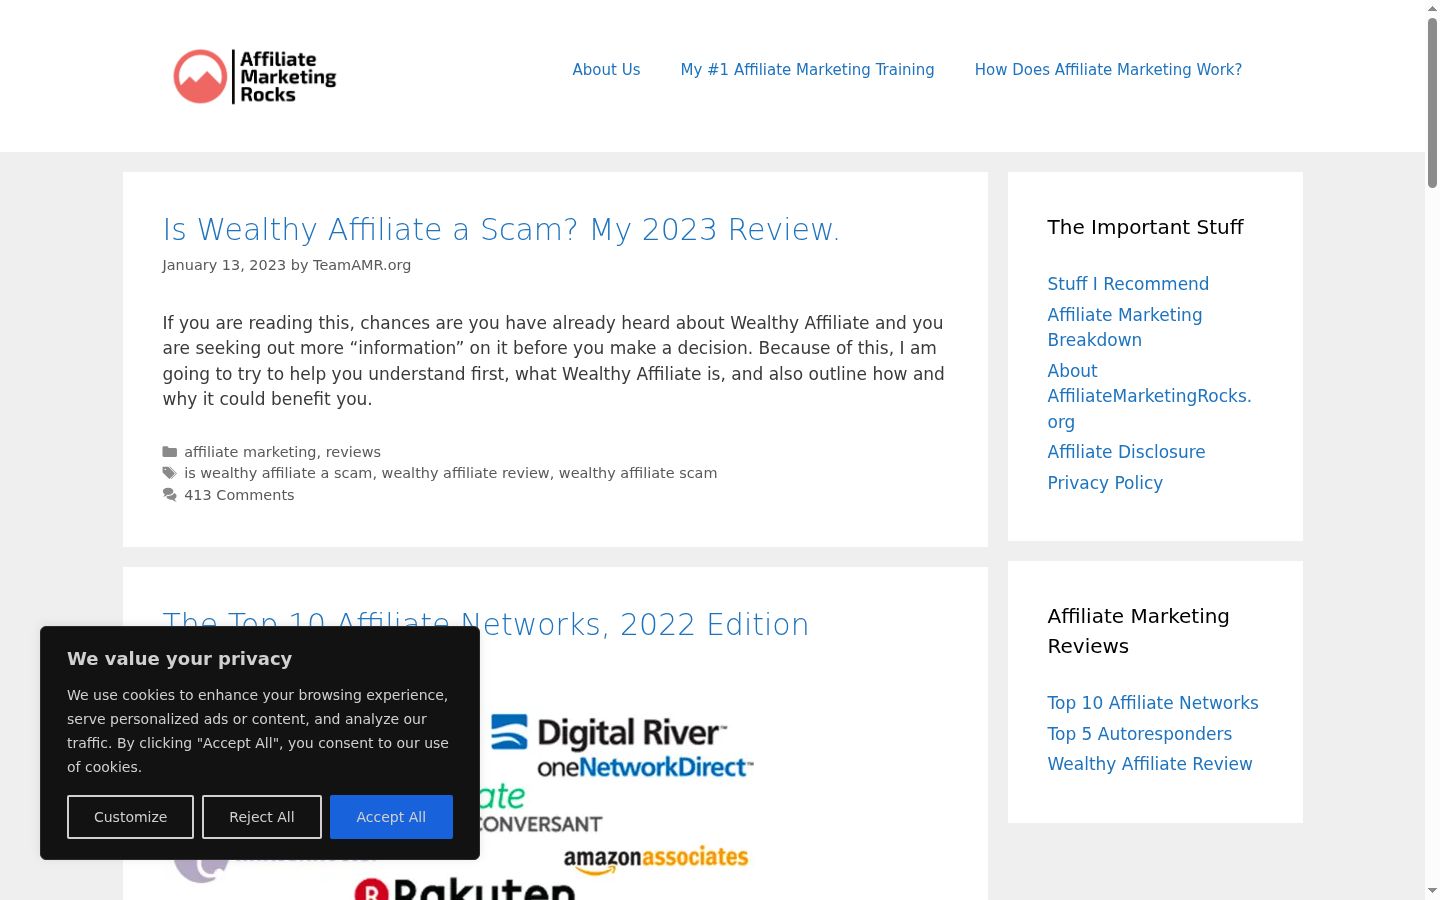Click the categories folder icon
Viewport: 1440px width, 900px height.
pyautogui.click(x=170, y=452)
